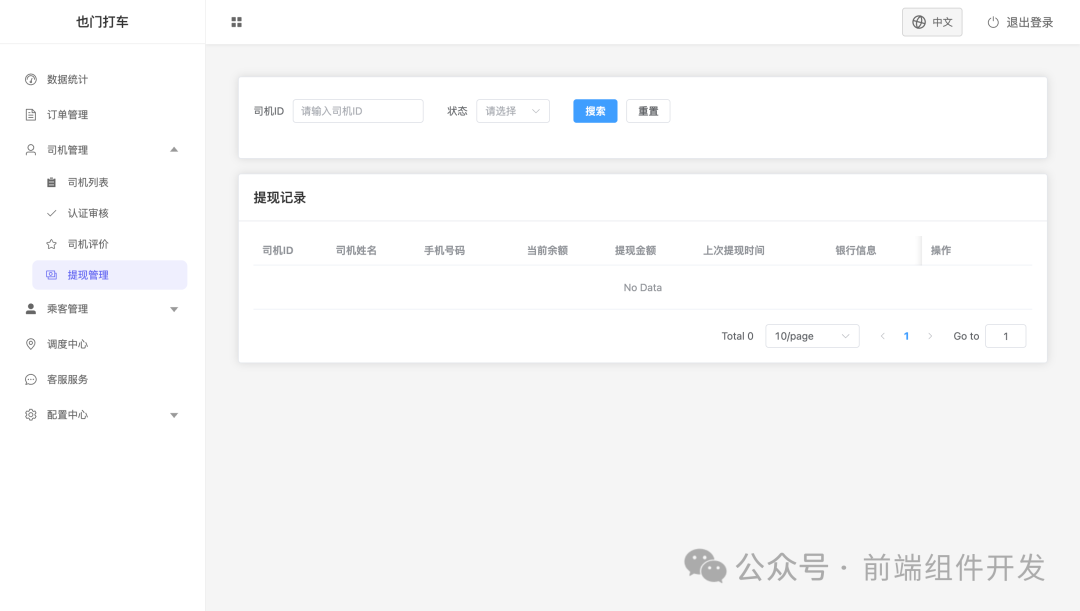Click the 手机号码 column header
1080x611 pixels.
tap(444, 250)
